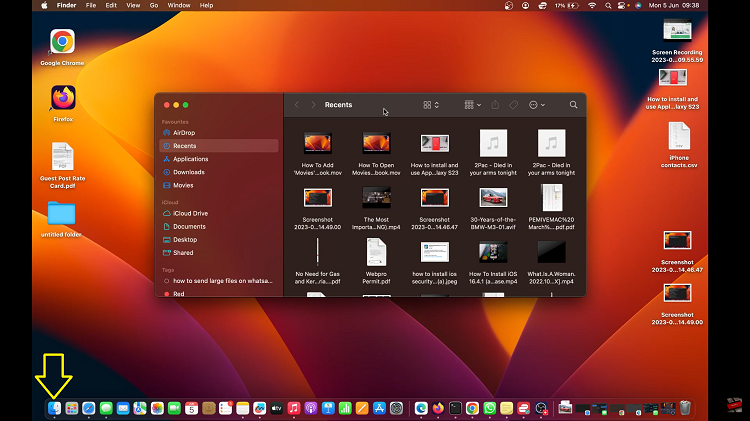This screenshot has width=750, height=421.
Task: Select the Webpro Permit.pdf file
Action: (376, 261)
